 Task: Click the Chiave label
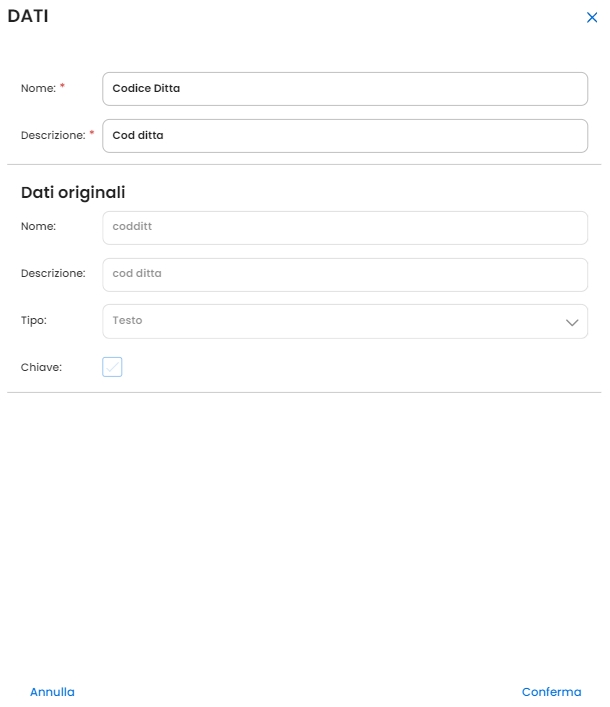[41, 367]
